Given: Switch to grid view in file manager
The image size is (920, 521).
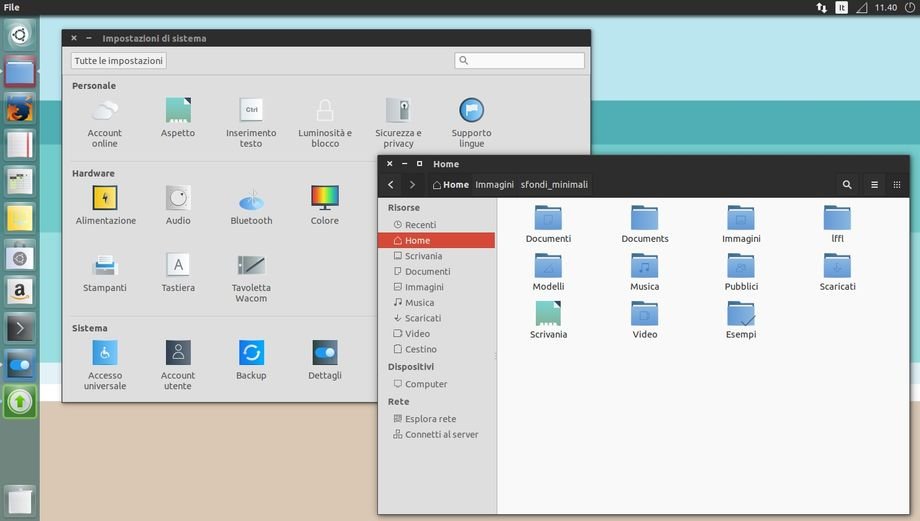Looking at the screenshot, I should tap(897, 185).
